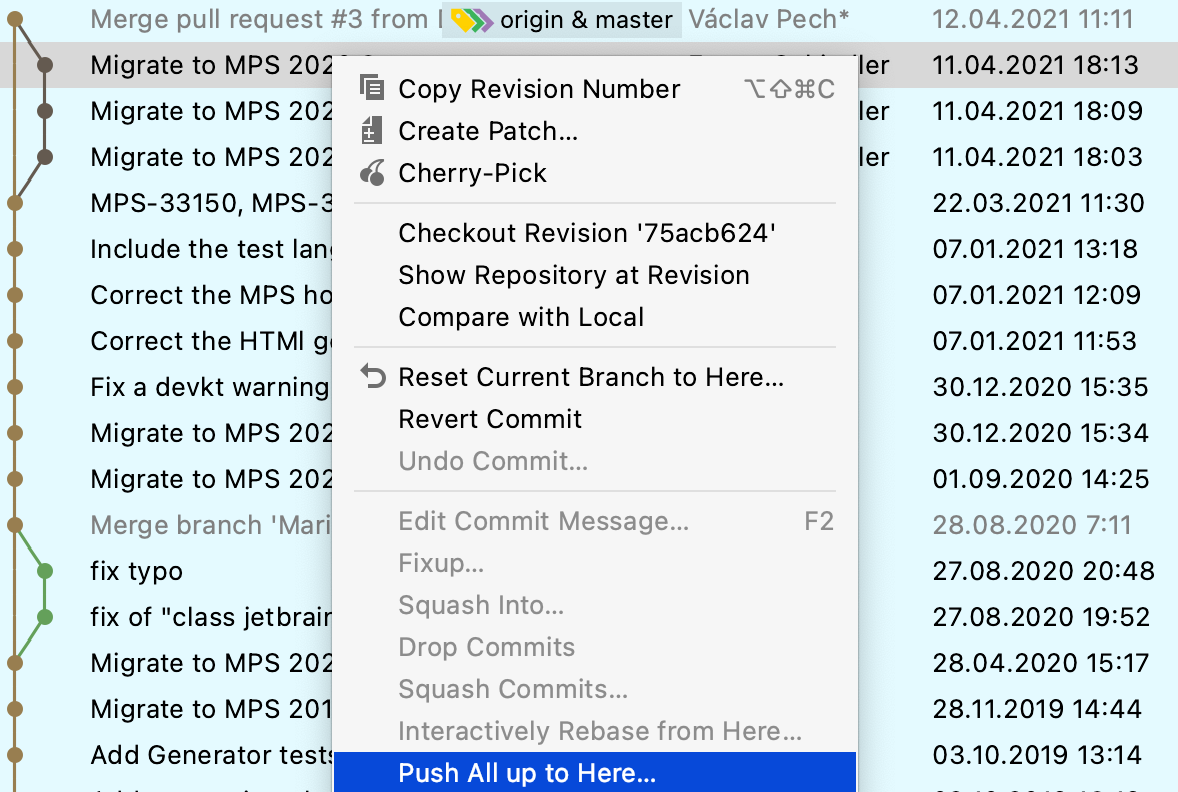Screen dimensions: 1178x792
Task: Select the "Merge branch 'Mari" commit
Action: [211, 524]
